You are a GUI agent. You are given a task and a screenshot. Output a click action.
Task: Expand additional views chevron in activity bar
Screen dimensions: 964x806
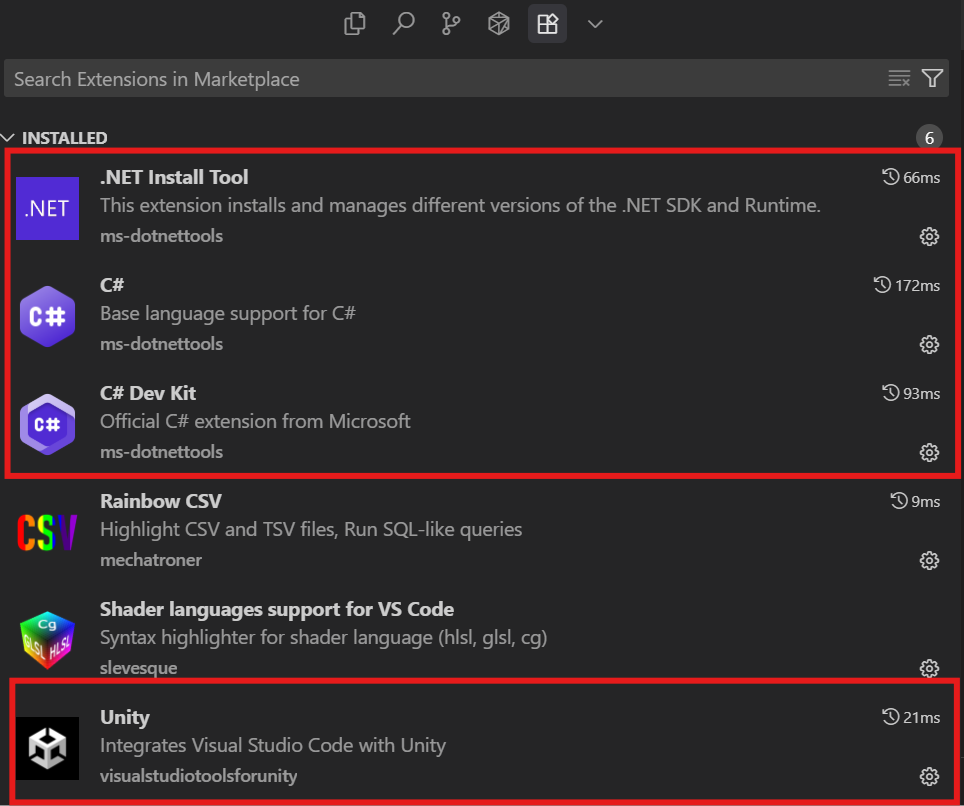tap(595, 25)
